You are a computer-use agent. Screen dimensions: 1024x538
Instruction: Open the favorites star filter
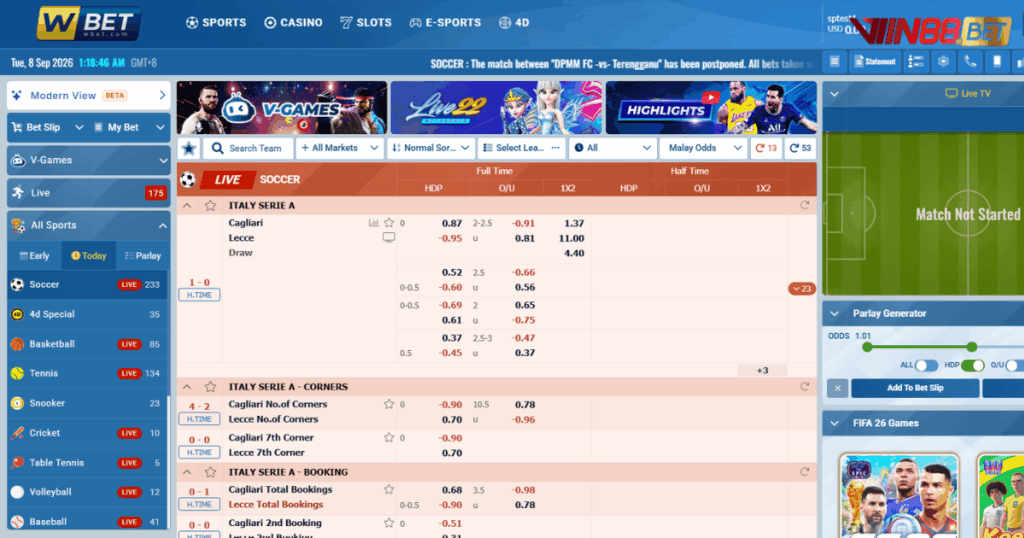tap(189, 148)
